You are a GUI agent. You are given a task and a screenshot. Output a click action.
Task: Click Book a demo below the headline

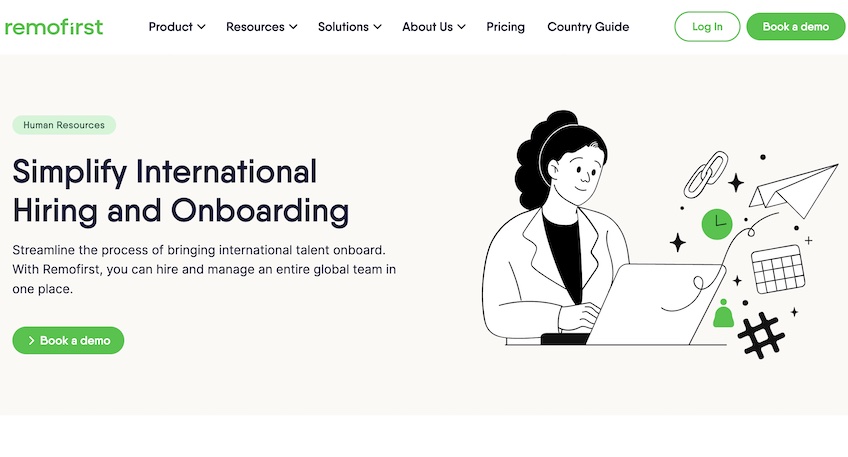pyautogui.click(x=68, y=340)
